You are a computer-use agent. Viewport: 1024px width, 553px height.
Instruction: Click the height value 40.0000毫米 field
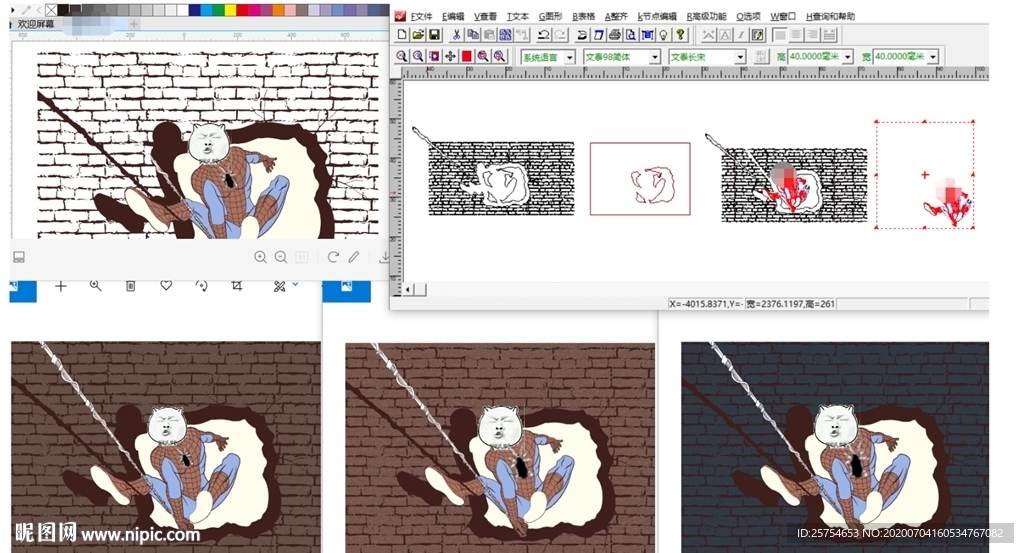coord(814,57)
